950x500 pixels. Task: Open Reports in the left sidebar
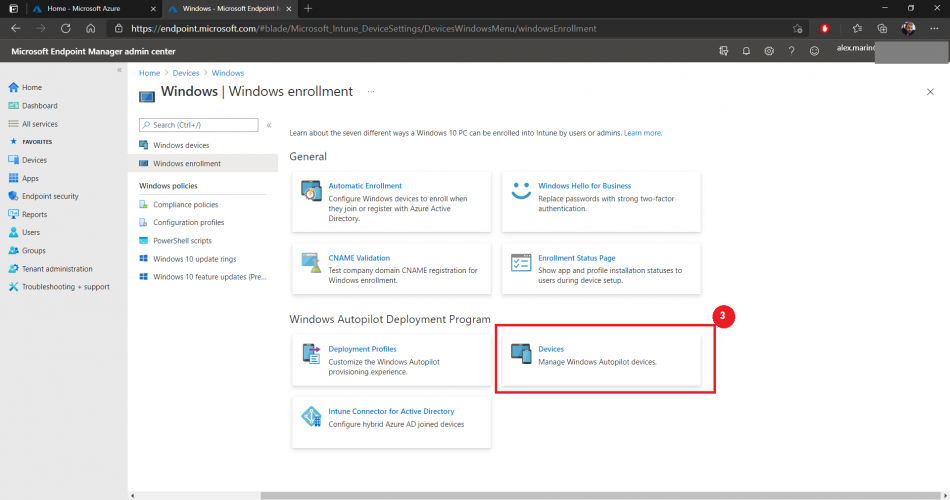[27, 214]
